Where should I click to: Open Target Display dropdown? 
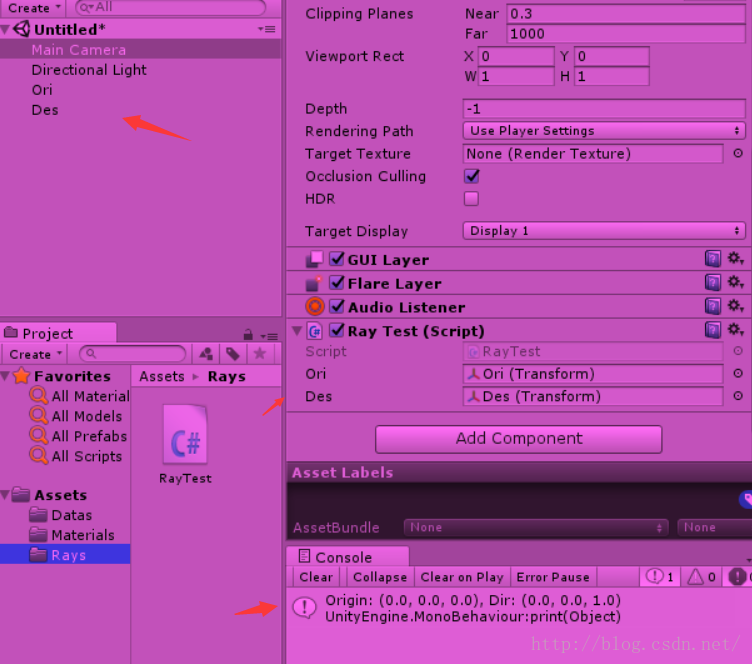coord(604,231)
